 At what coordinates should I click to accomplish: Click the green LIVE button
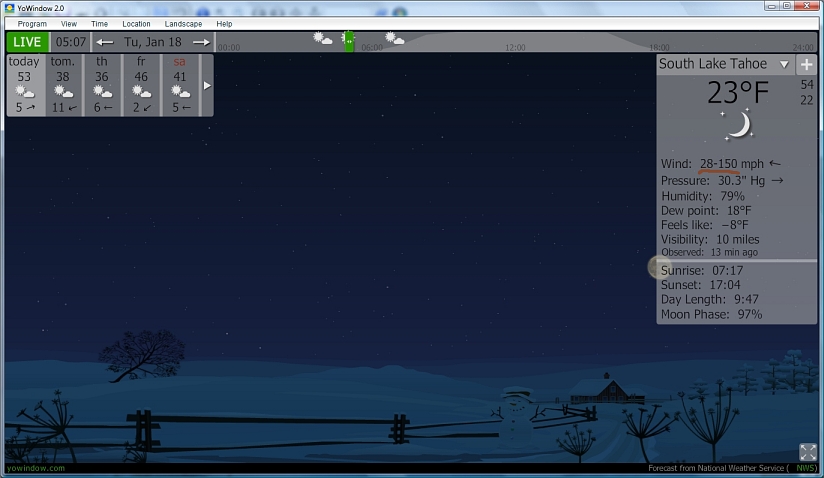point(27,42)
